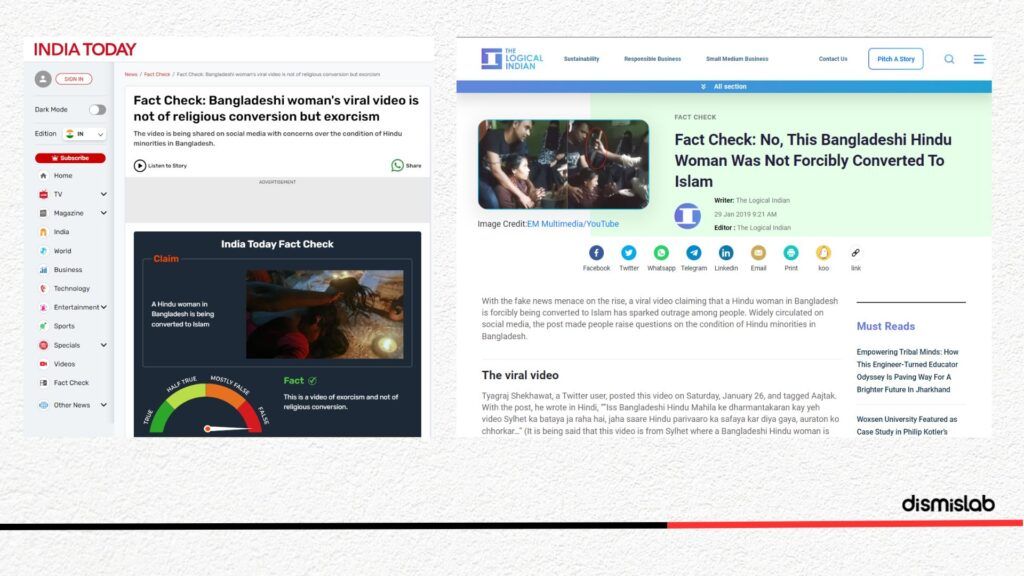The image size is (1024, 576).
Task: Open the hamburger menu icon
Action: click(979, 59)
